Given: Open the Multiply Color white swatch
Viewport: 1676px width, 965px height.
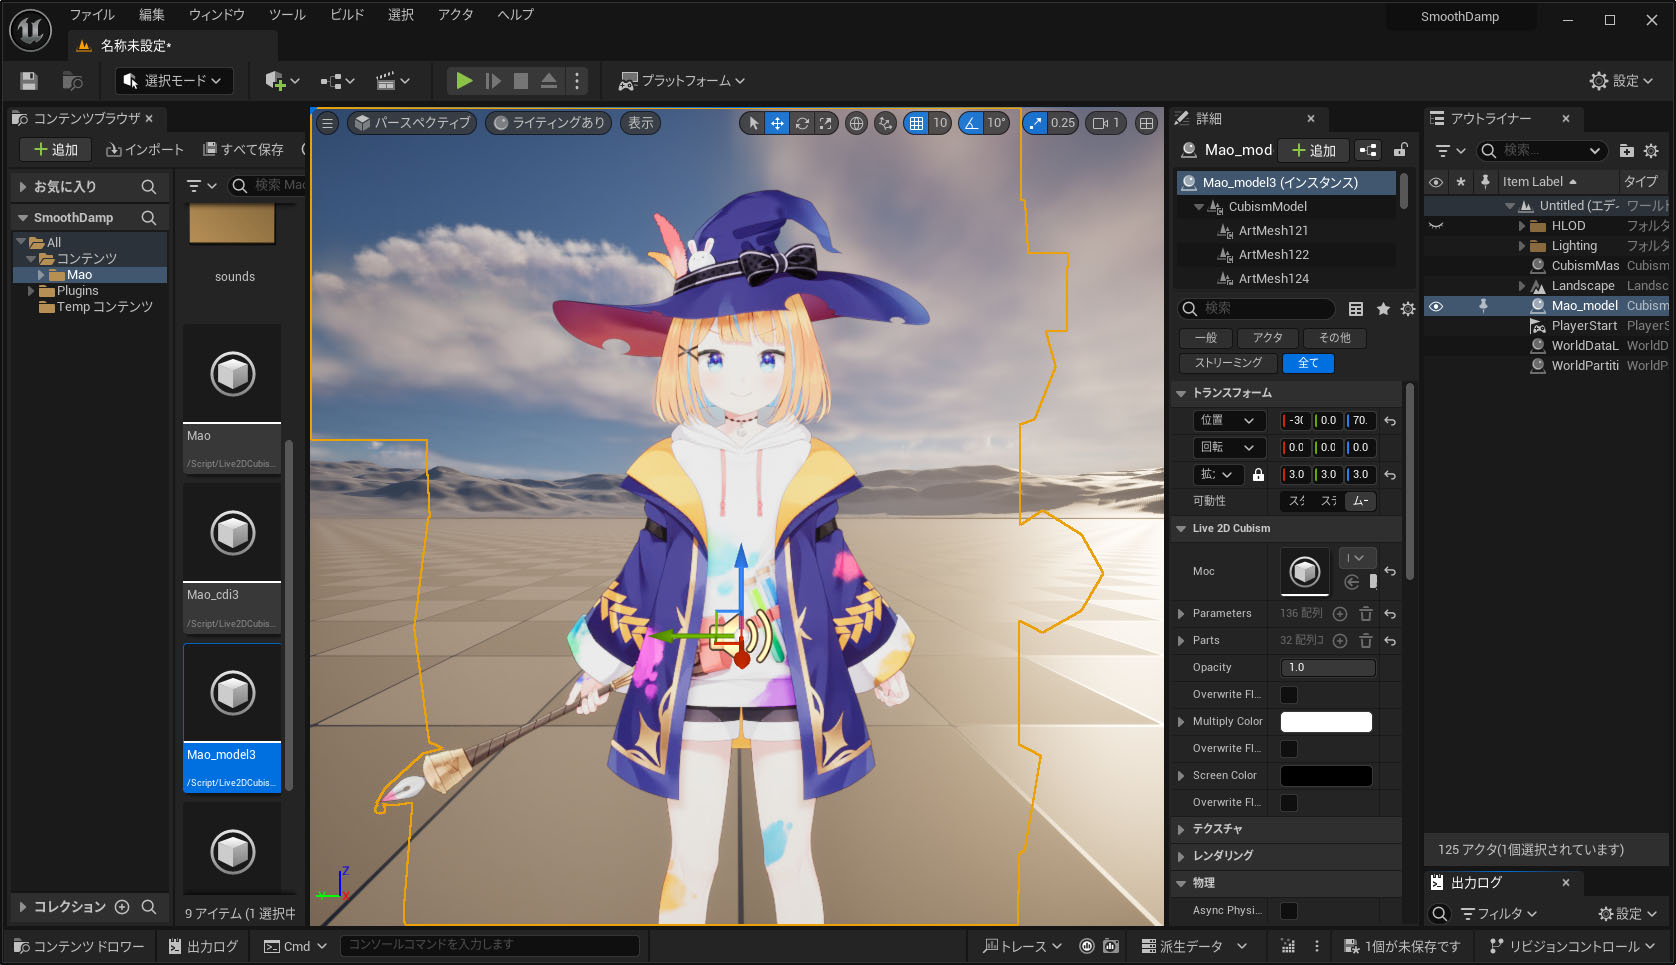Looking at the screenshot, I should (x=1326, y=722).
